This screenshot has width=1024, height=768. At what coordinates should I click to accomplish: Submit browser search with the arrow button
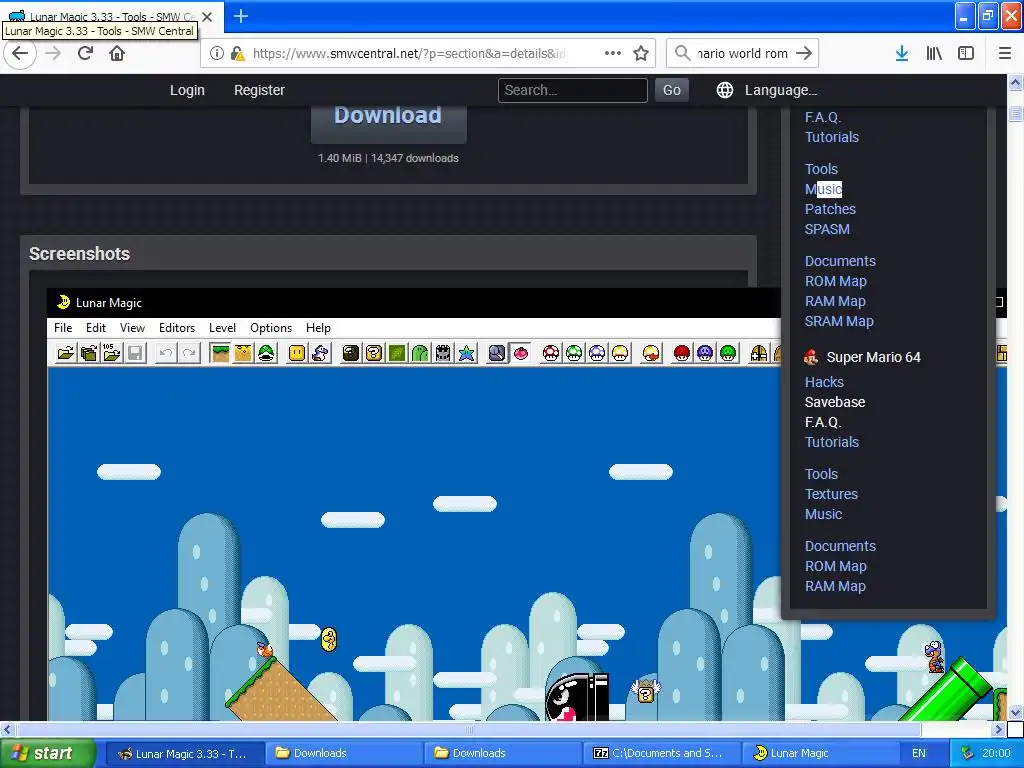tap(804, 53)
